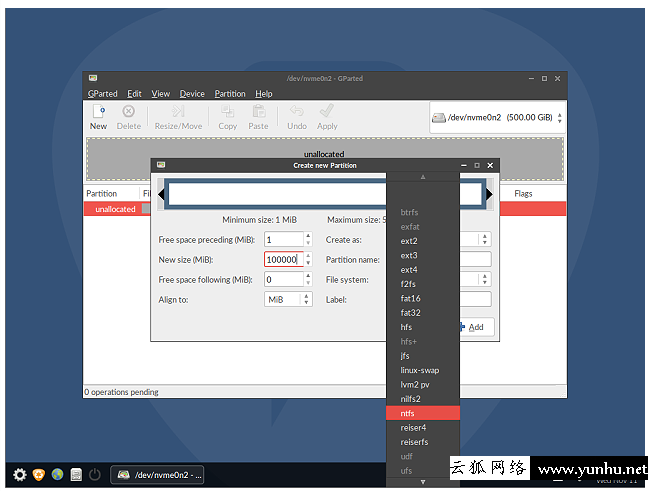Close the Create new Partition dialog
651x491 pixels.
[490, 165]
